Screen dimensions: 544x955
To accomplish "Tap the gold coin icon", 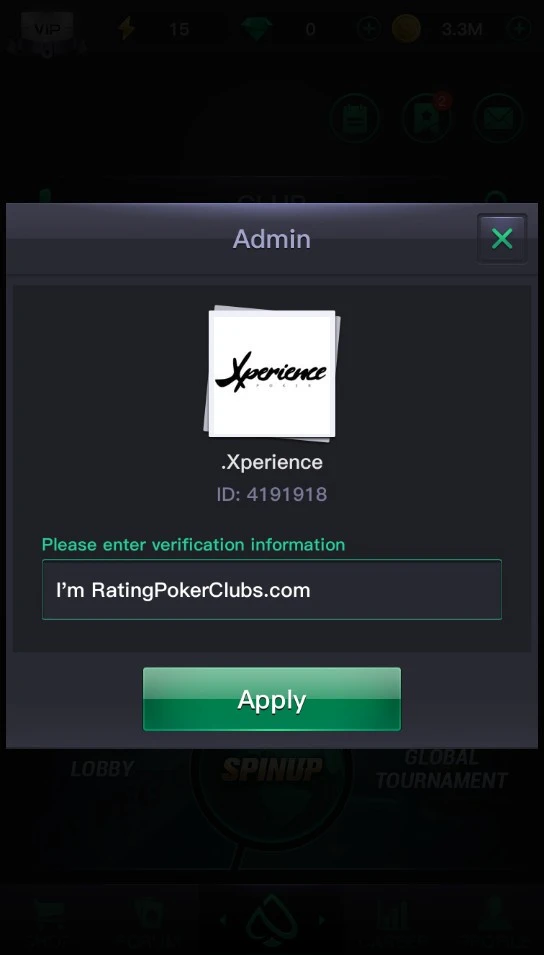I will [406, 29].
